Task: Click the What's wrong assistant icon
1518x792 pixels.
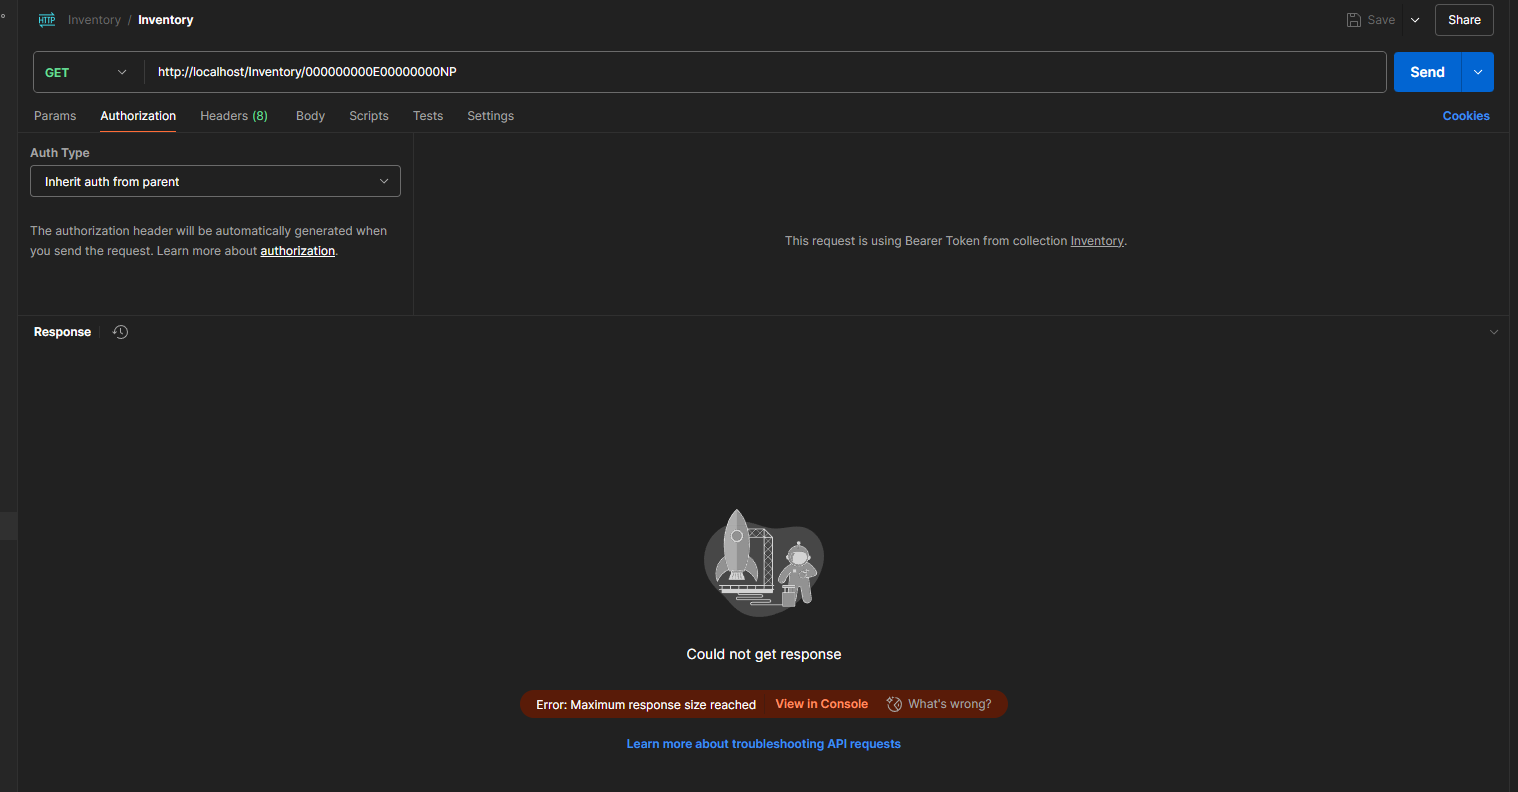Action: [x=894, y=704]
